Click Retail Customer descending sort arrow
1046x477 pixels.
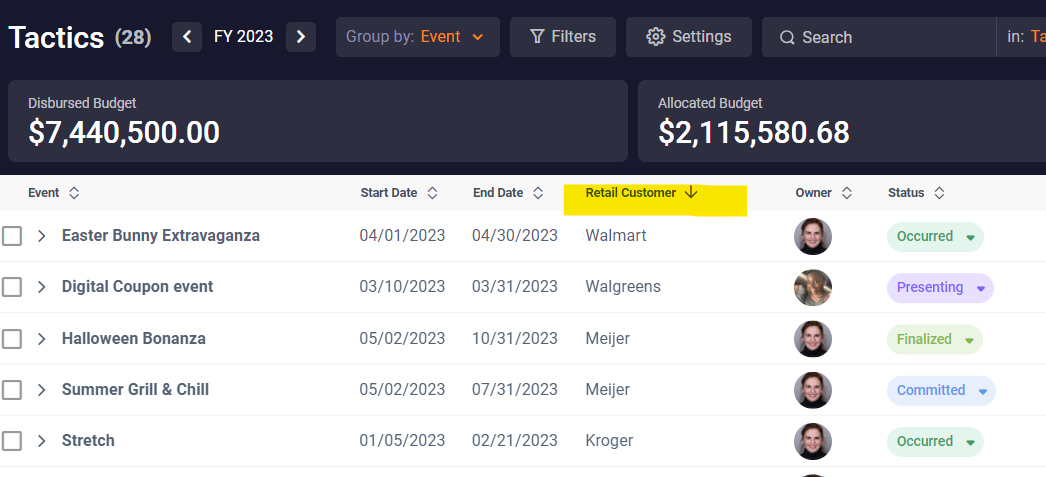(x=691, y=193)
